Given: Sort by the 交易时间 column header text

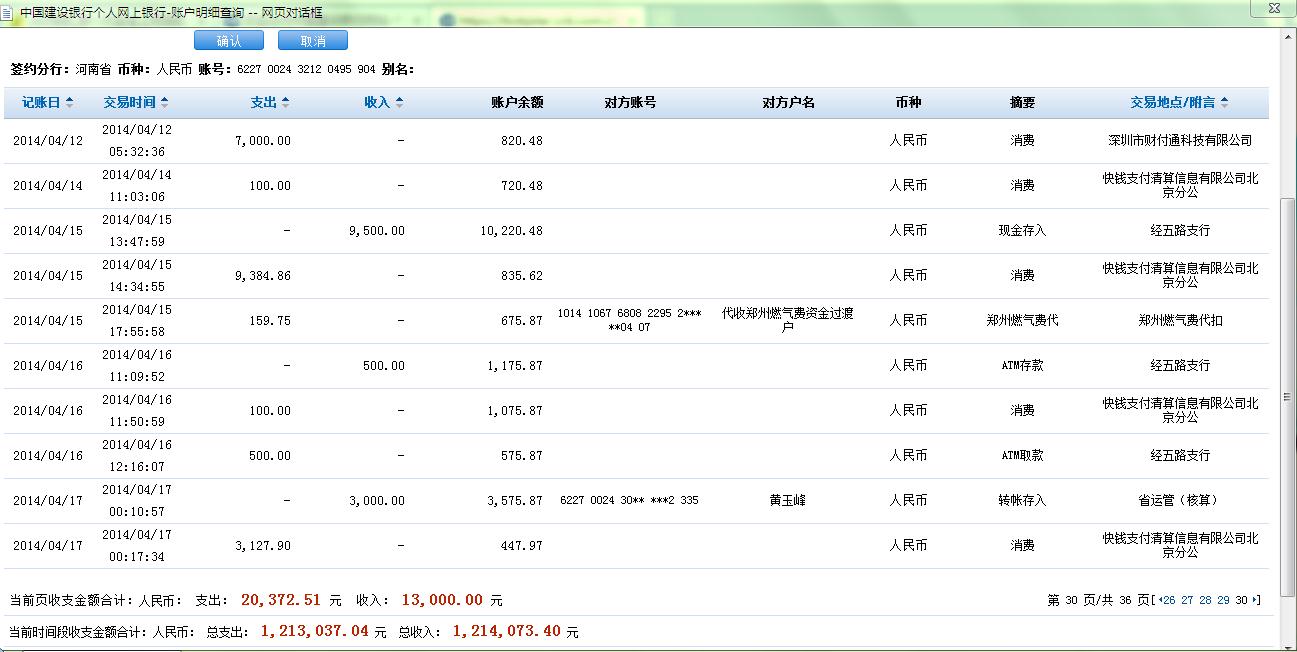Looking at the screenshot, I should 130,103.
